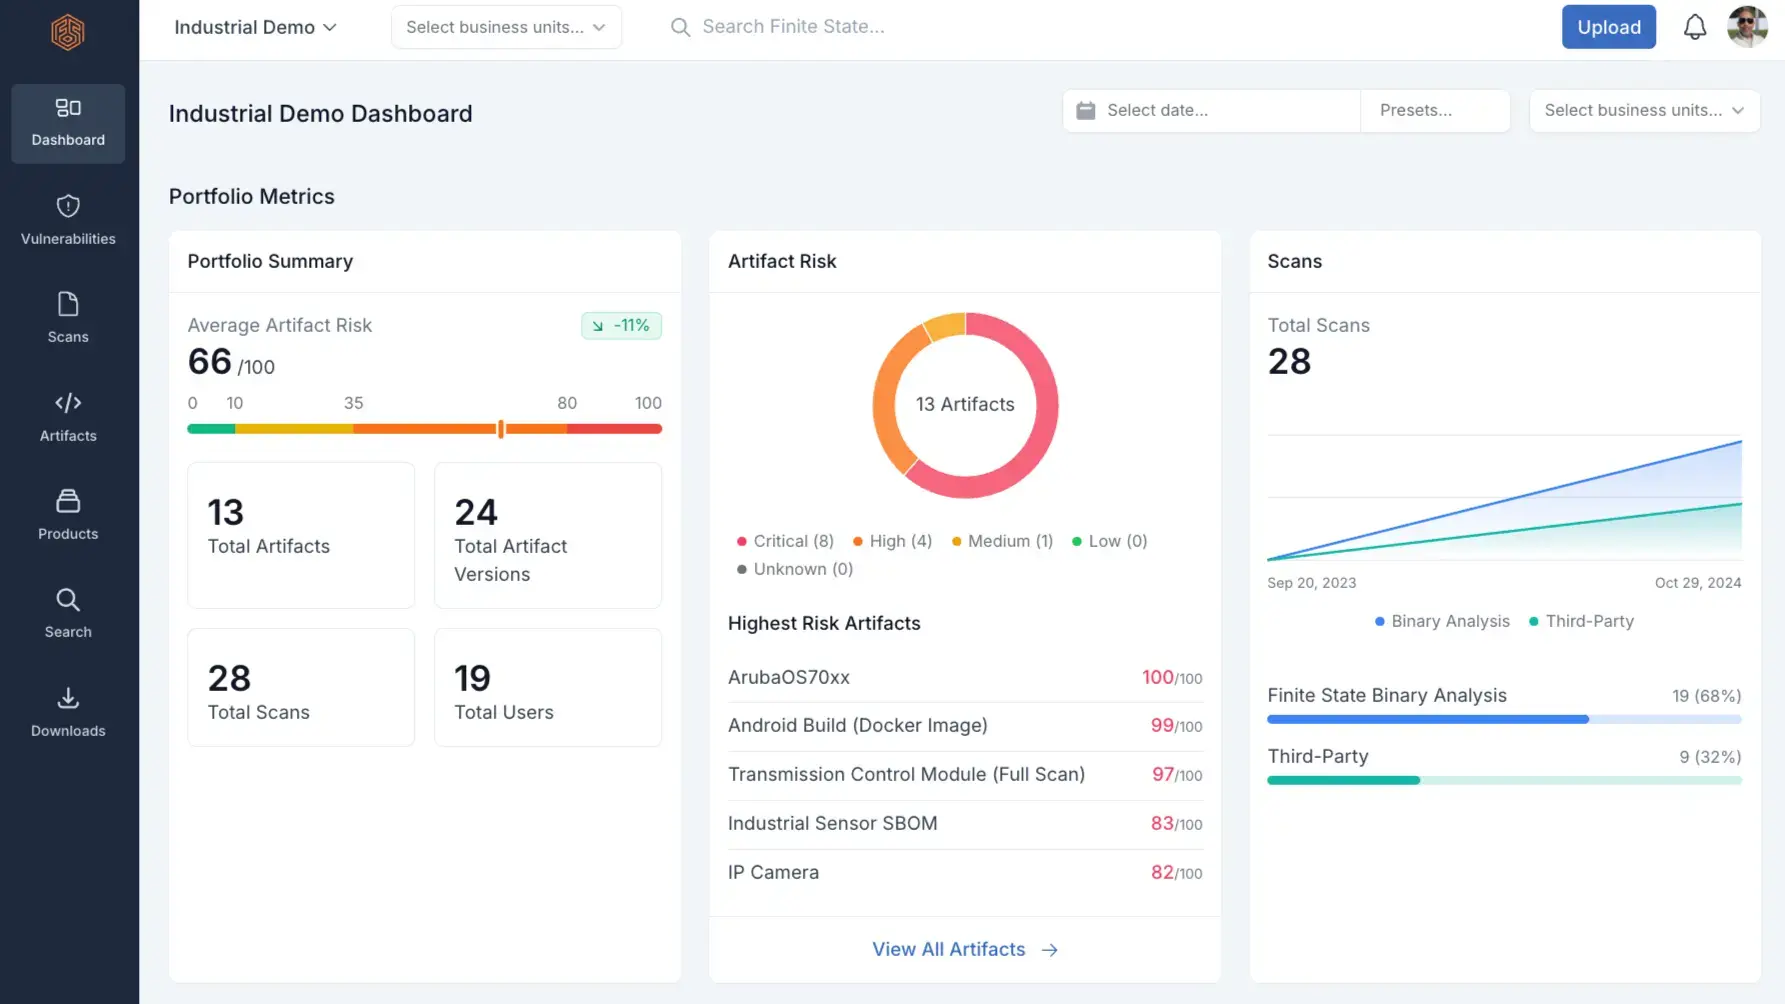Expand the Industrial Demo organization dropdown
Viewport: 1785px width, 1004px height.
coord(255,27)
